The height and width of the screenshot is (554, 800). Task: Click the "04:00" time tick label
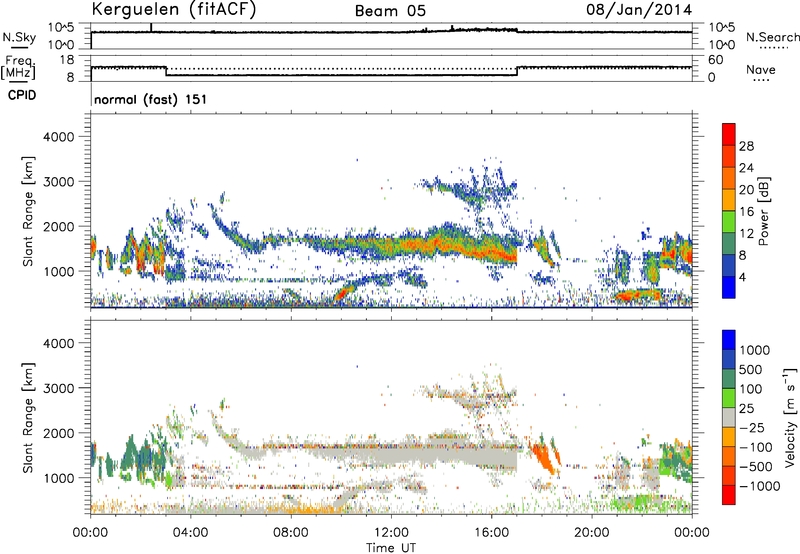(x=190, y=533)
